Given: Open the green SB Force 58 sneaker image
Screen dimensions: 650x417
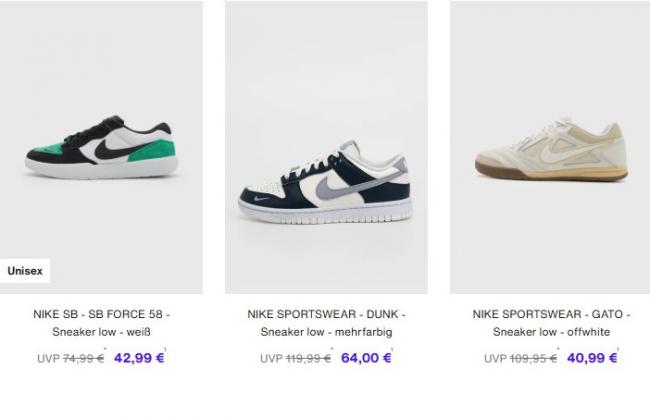Looking at the screenshot, I should (101, 147).
